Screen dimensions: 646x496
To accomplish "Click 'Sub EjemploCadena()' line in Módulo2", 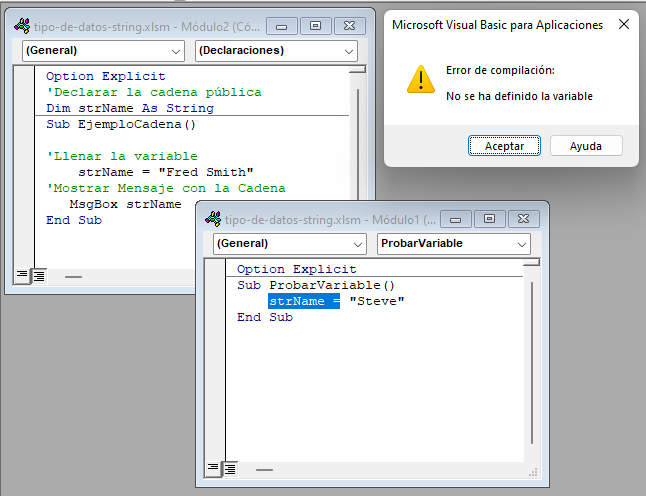I will pos(121,124).
